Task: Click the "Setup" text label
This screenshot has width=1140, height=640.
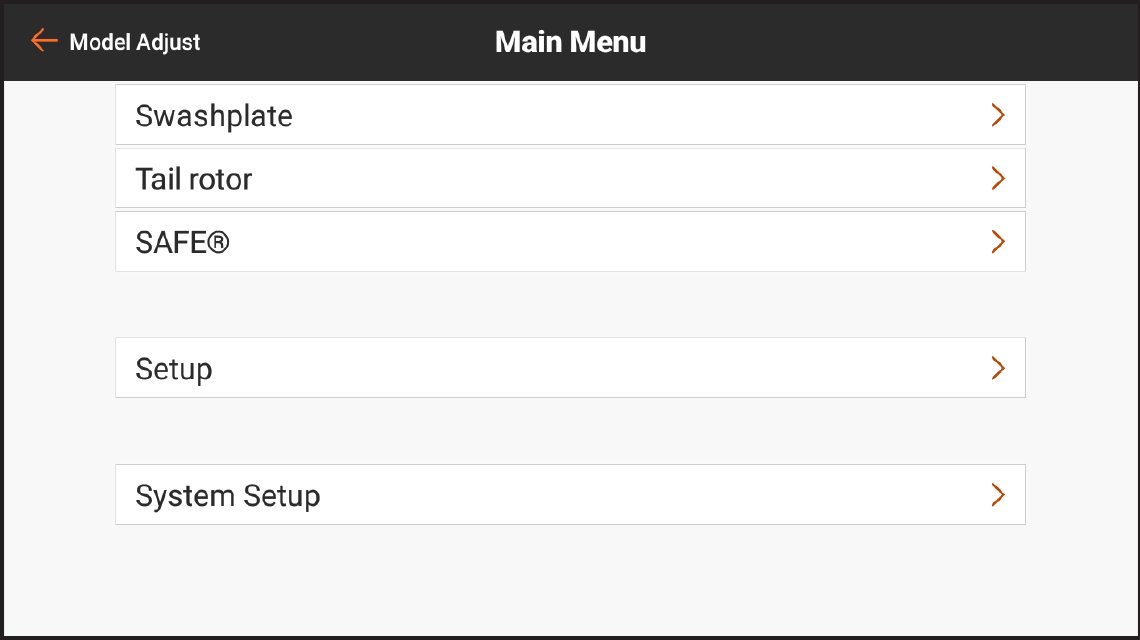Action: coord(174,369)
